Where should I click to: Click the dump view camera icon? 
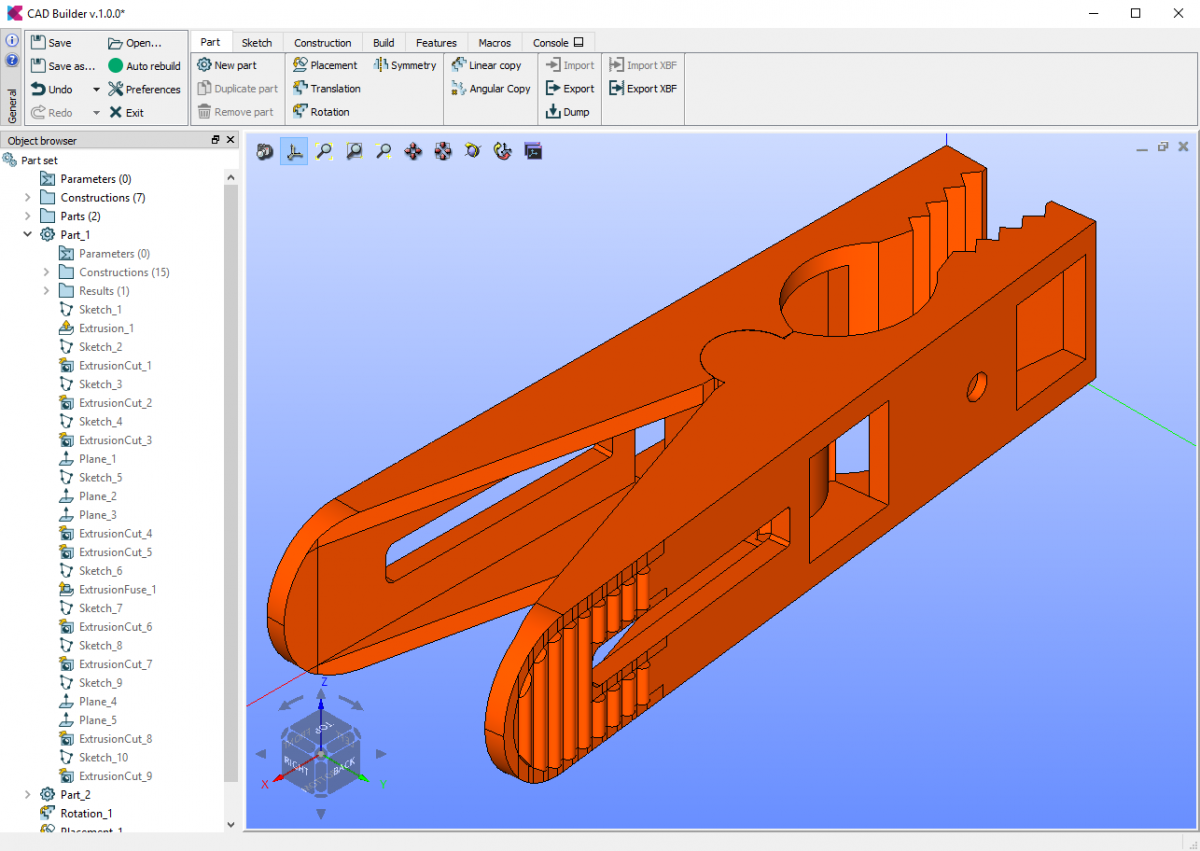(265, 152)
